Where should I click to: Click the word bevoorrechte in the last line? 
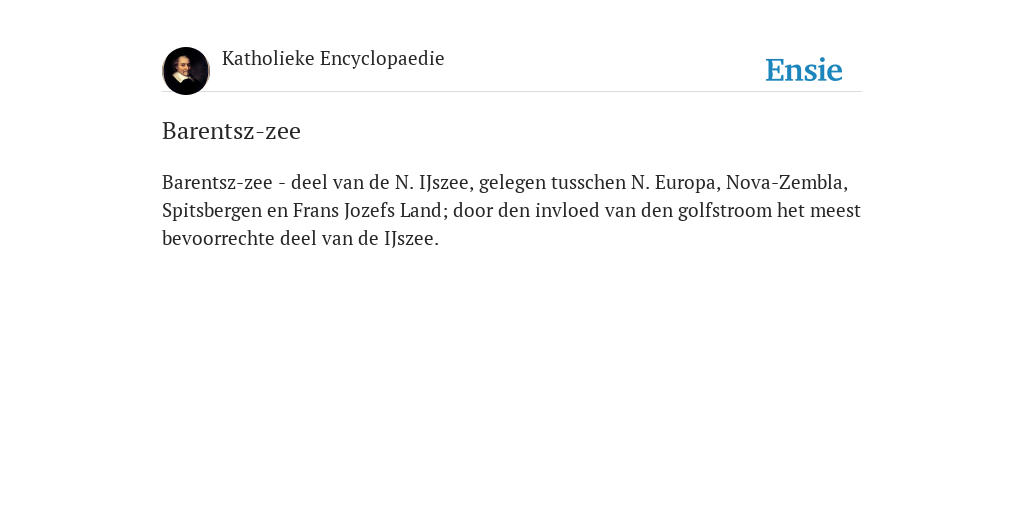[x=218, y=239]
